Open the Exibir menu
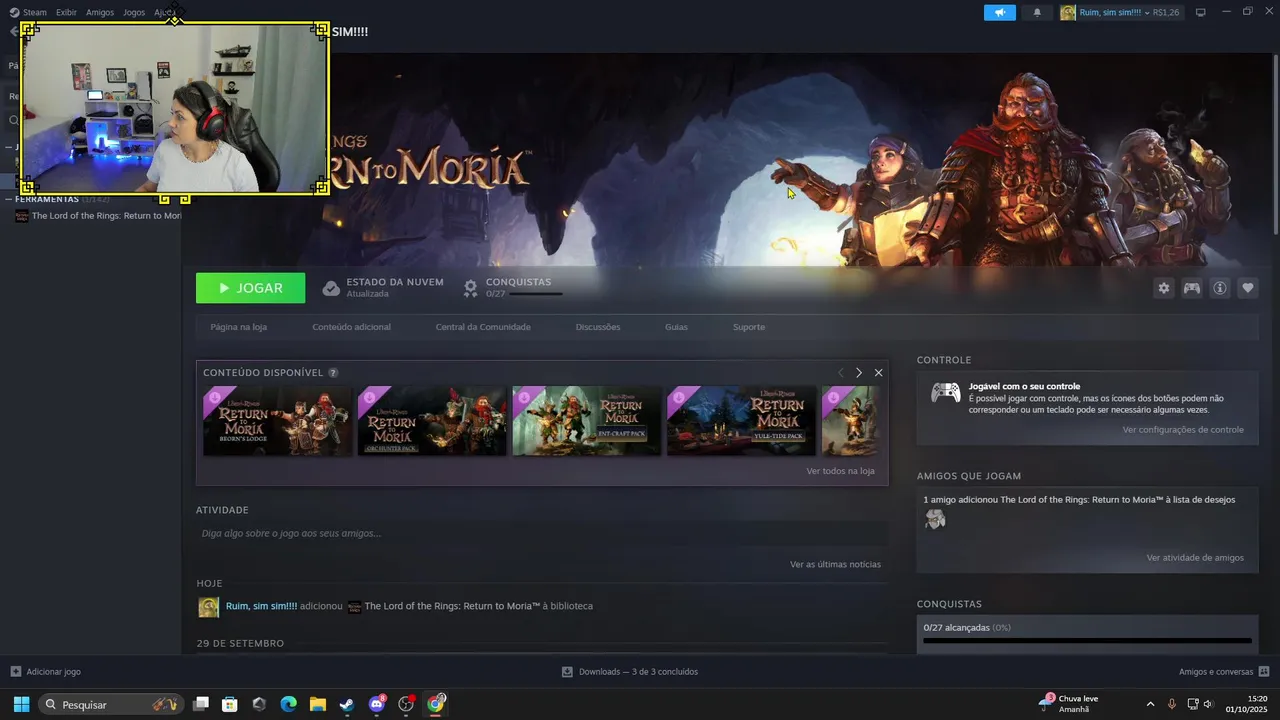The height and width of the screenshot is (720, 1280). [x=66, y=12]
